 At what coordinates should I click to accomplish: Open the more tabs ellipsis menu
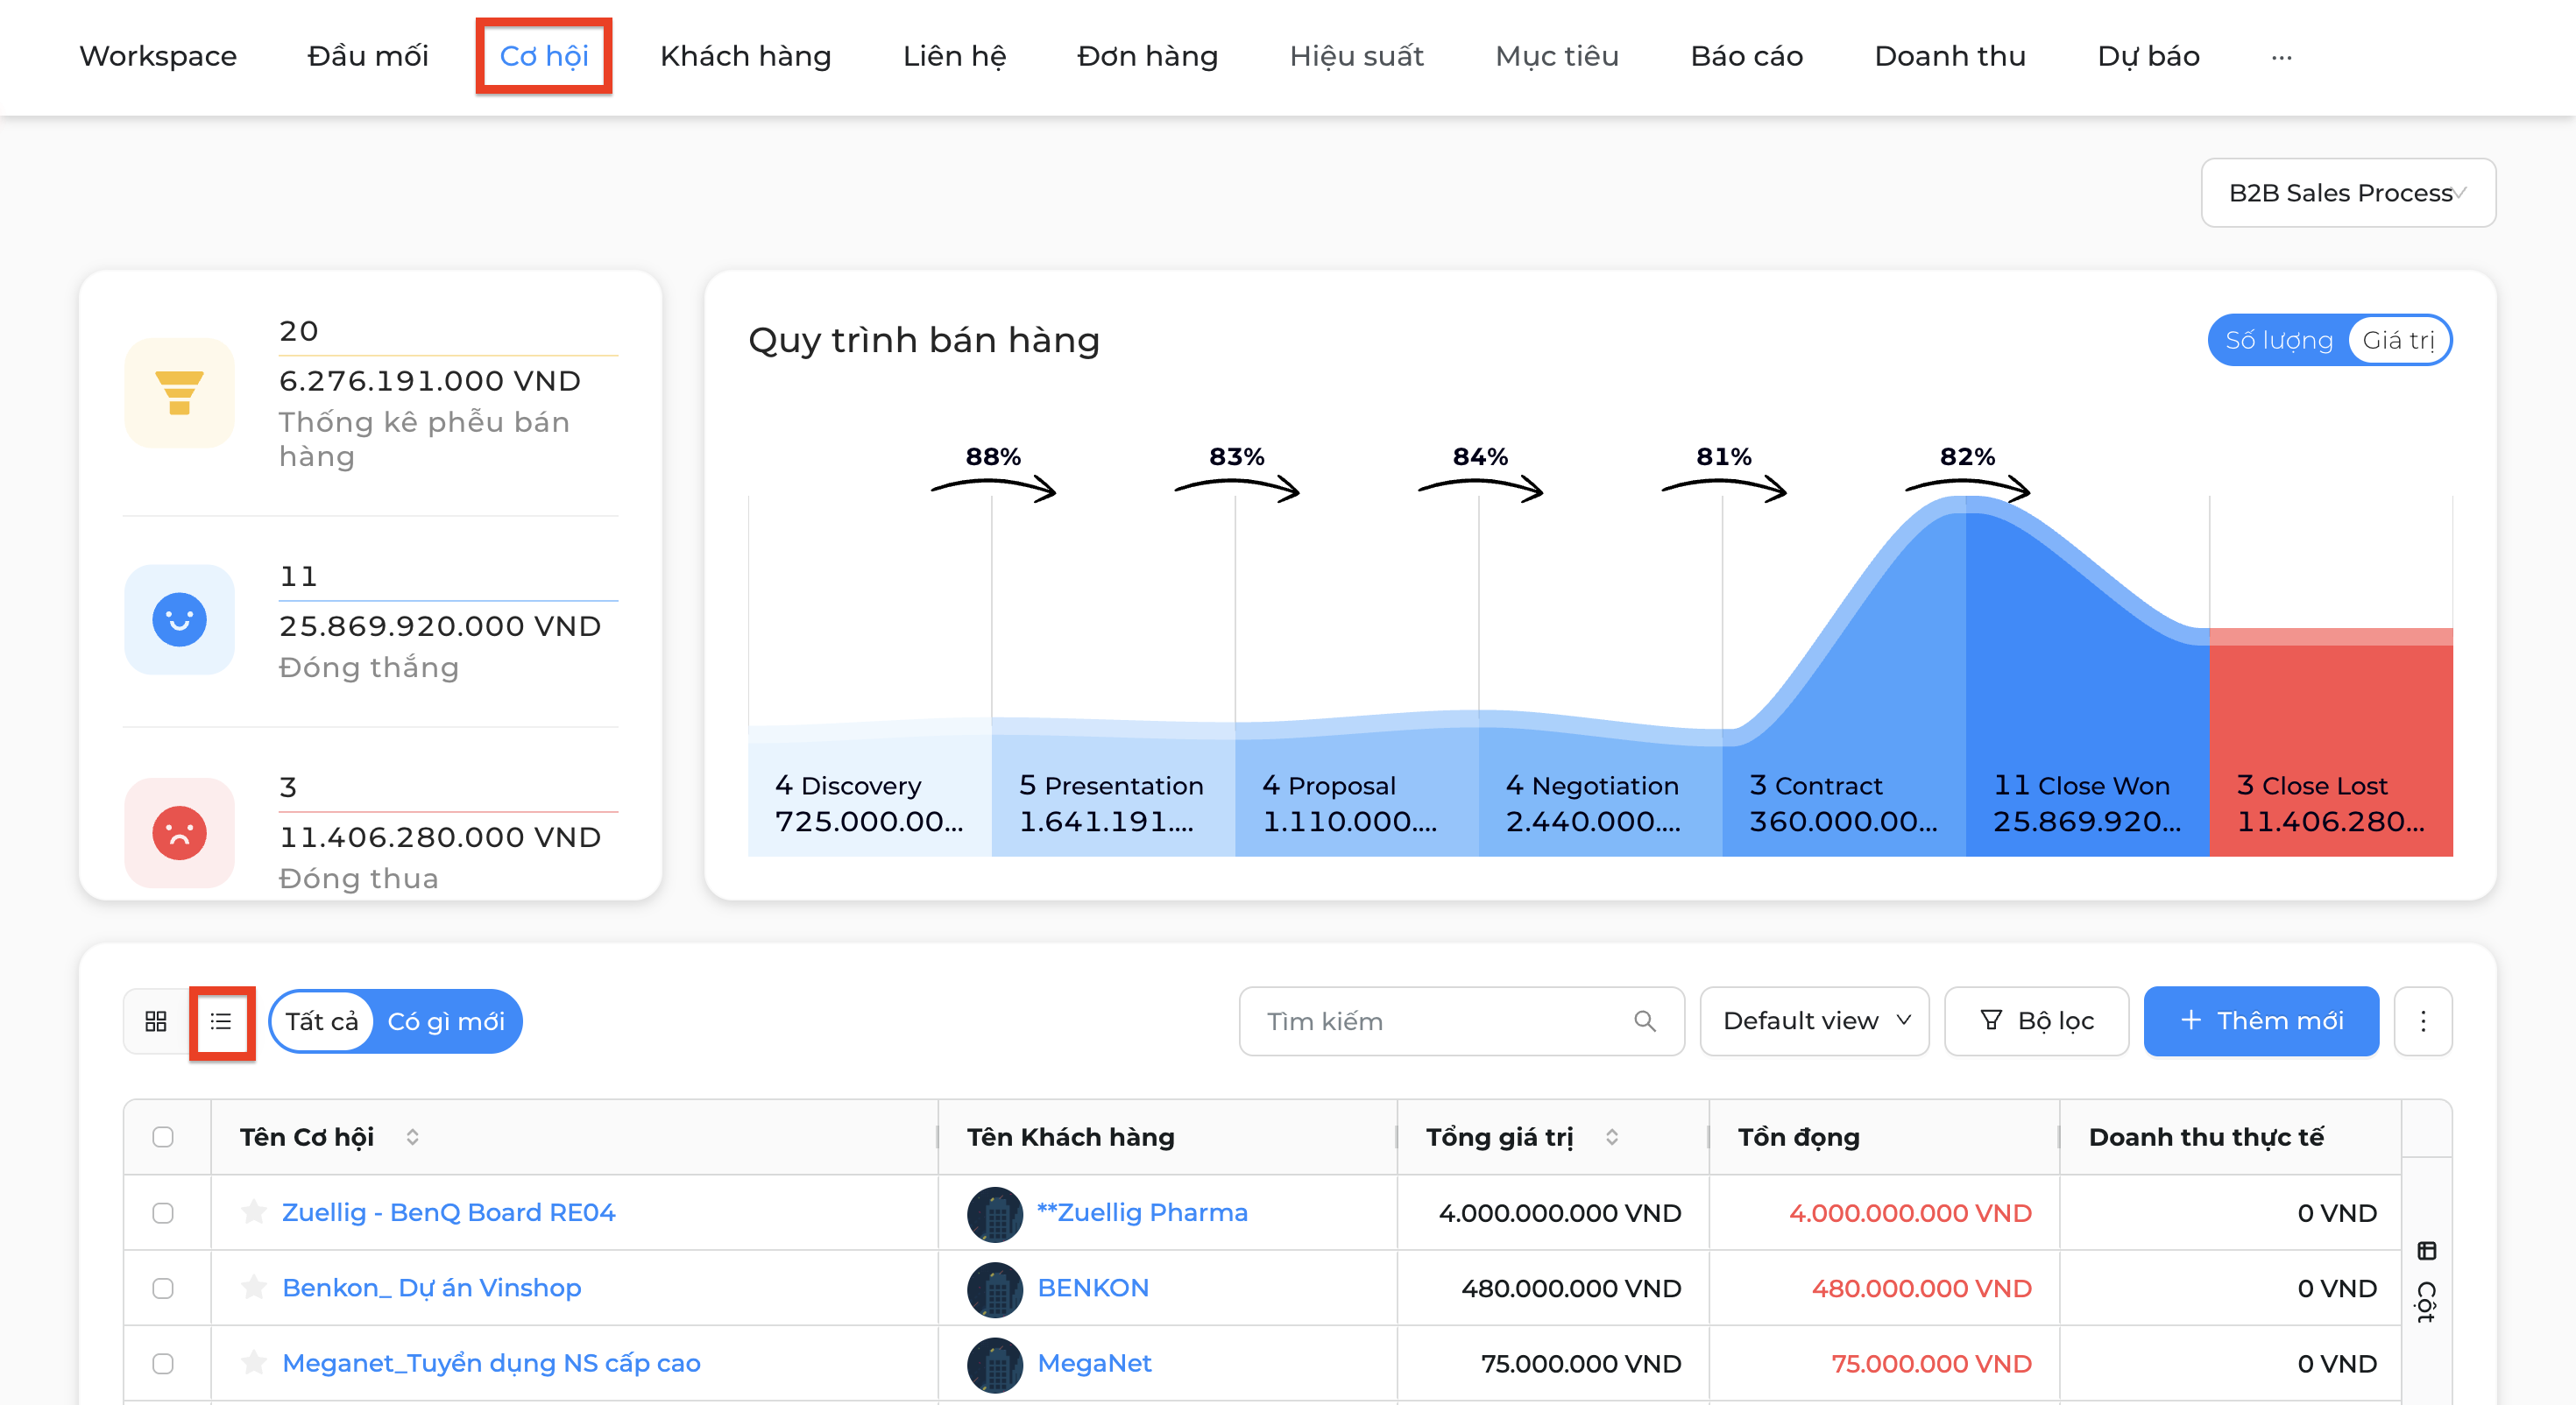tap(2281, 57)
